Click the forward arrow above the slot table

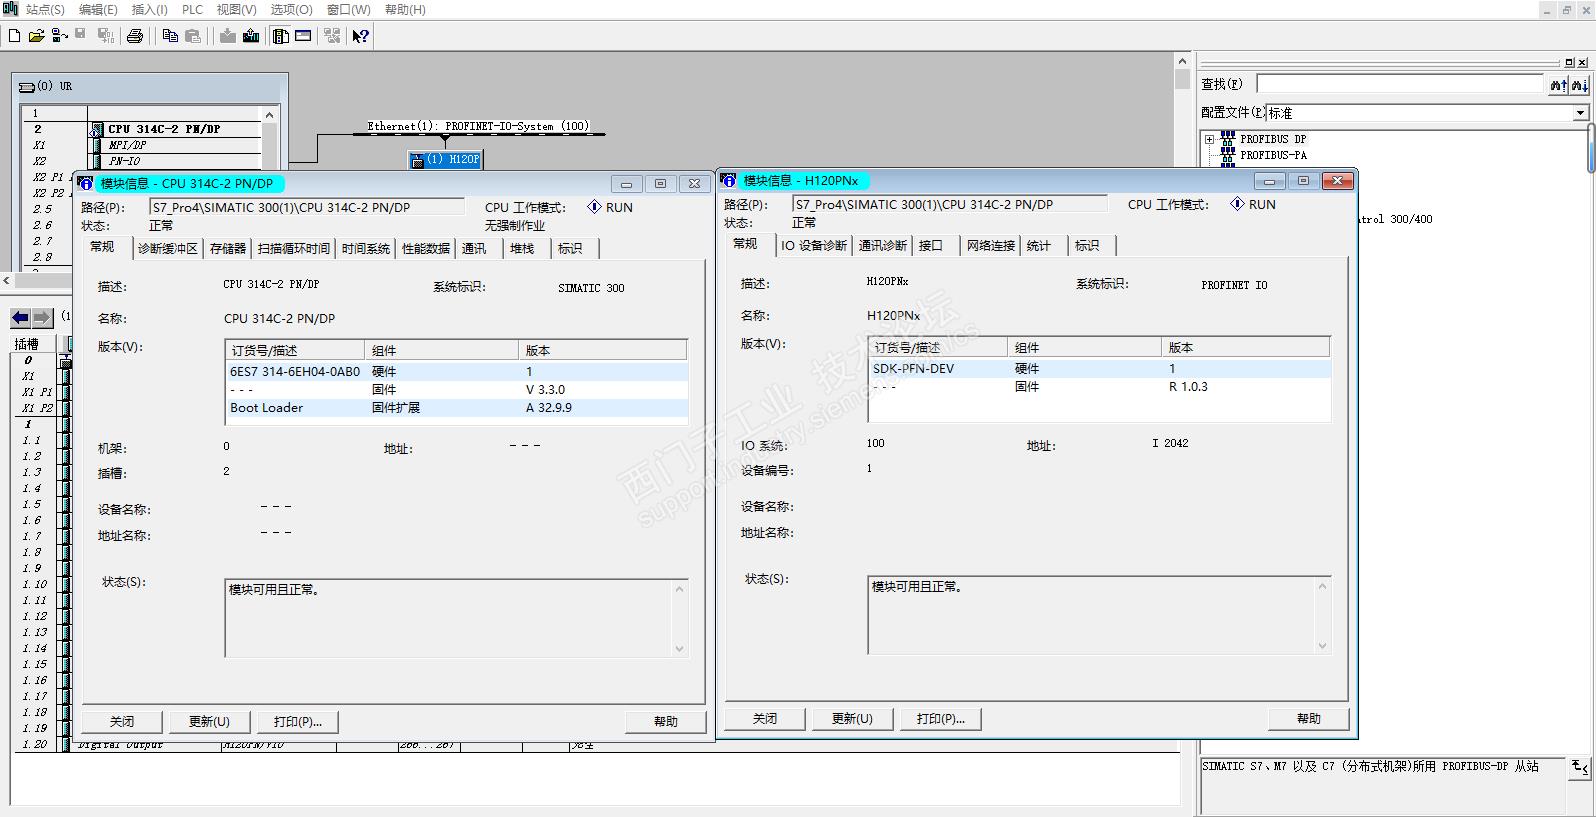[x=42, y=318]
